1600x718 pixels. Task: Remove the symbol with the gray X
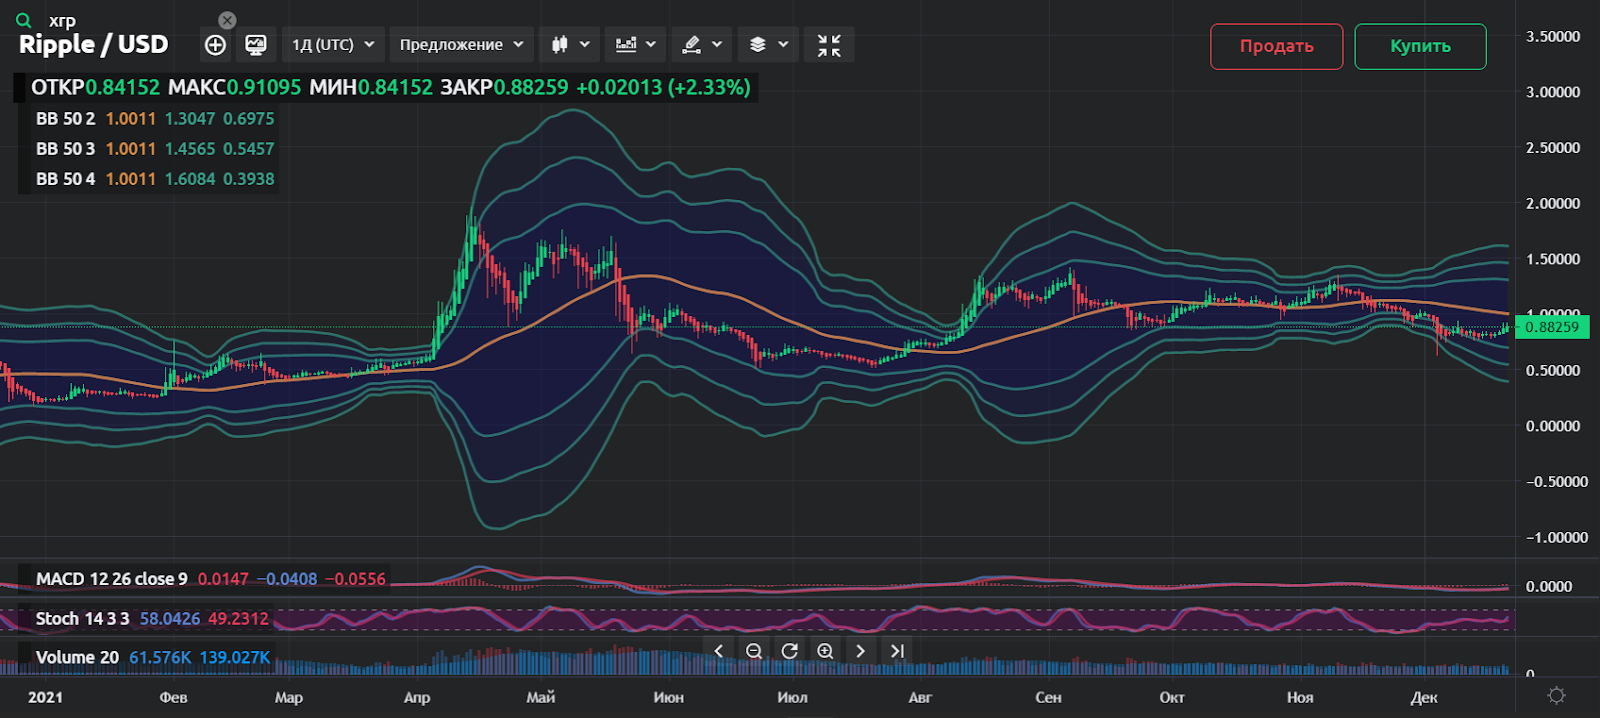pyautogui.click(x=227, y=20)
